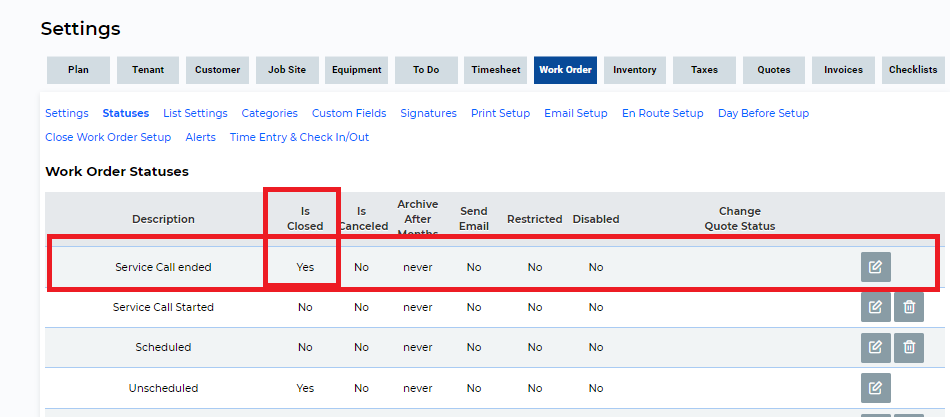This screenshot has width=950, height=417.
Task: Select the Scheduled description cell
Action: coord(164,348)
